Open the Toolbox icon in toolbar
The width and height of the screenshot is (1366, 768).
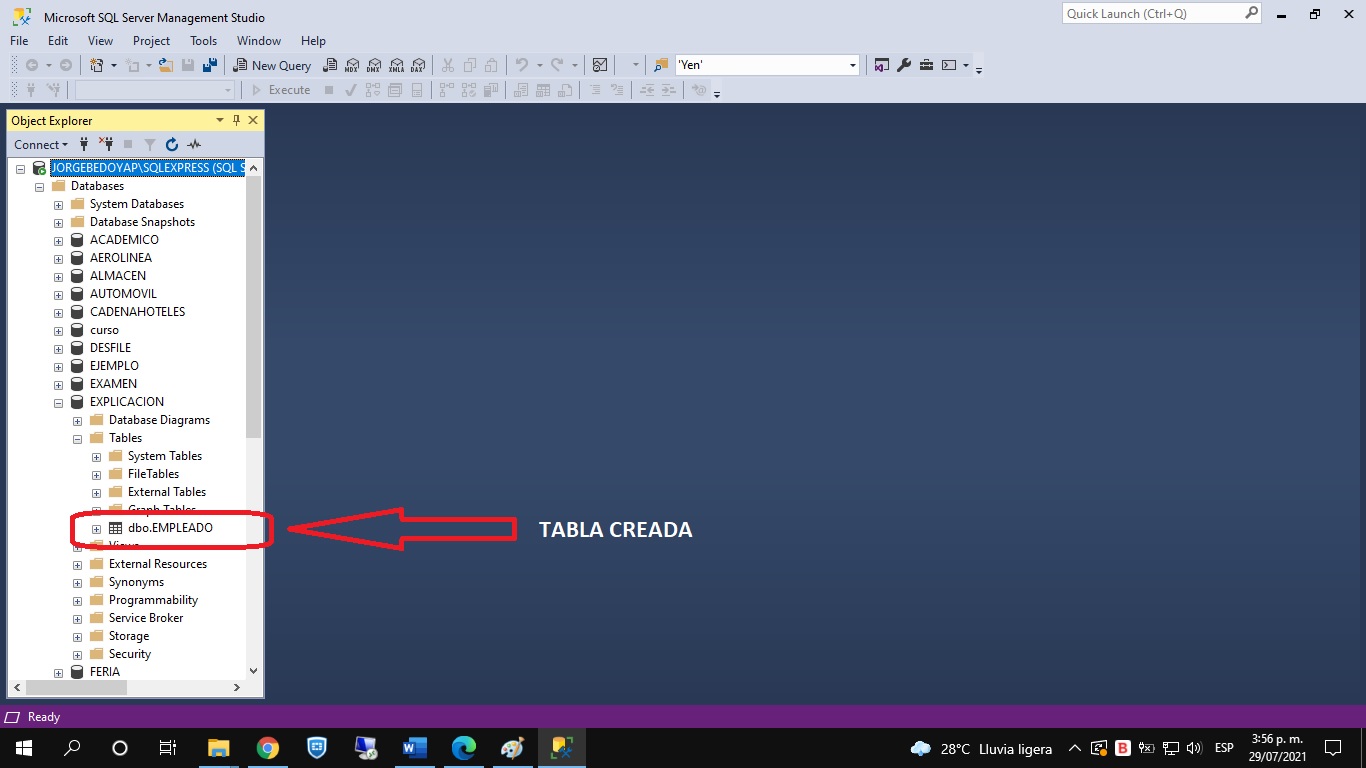coord(927,65)
